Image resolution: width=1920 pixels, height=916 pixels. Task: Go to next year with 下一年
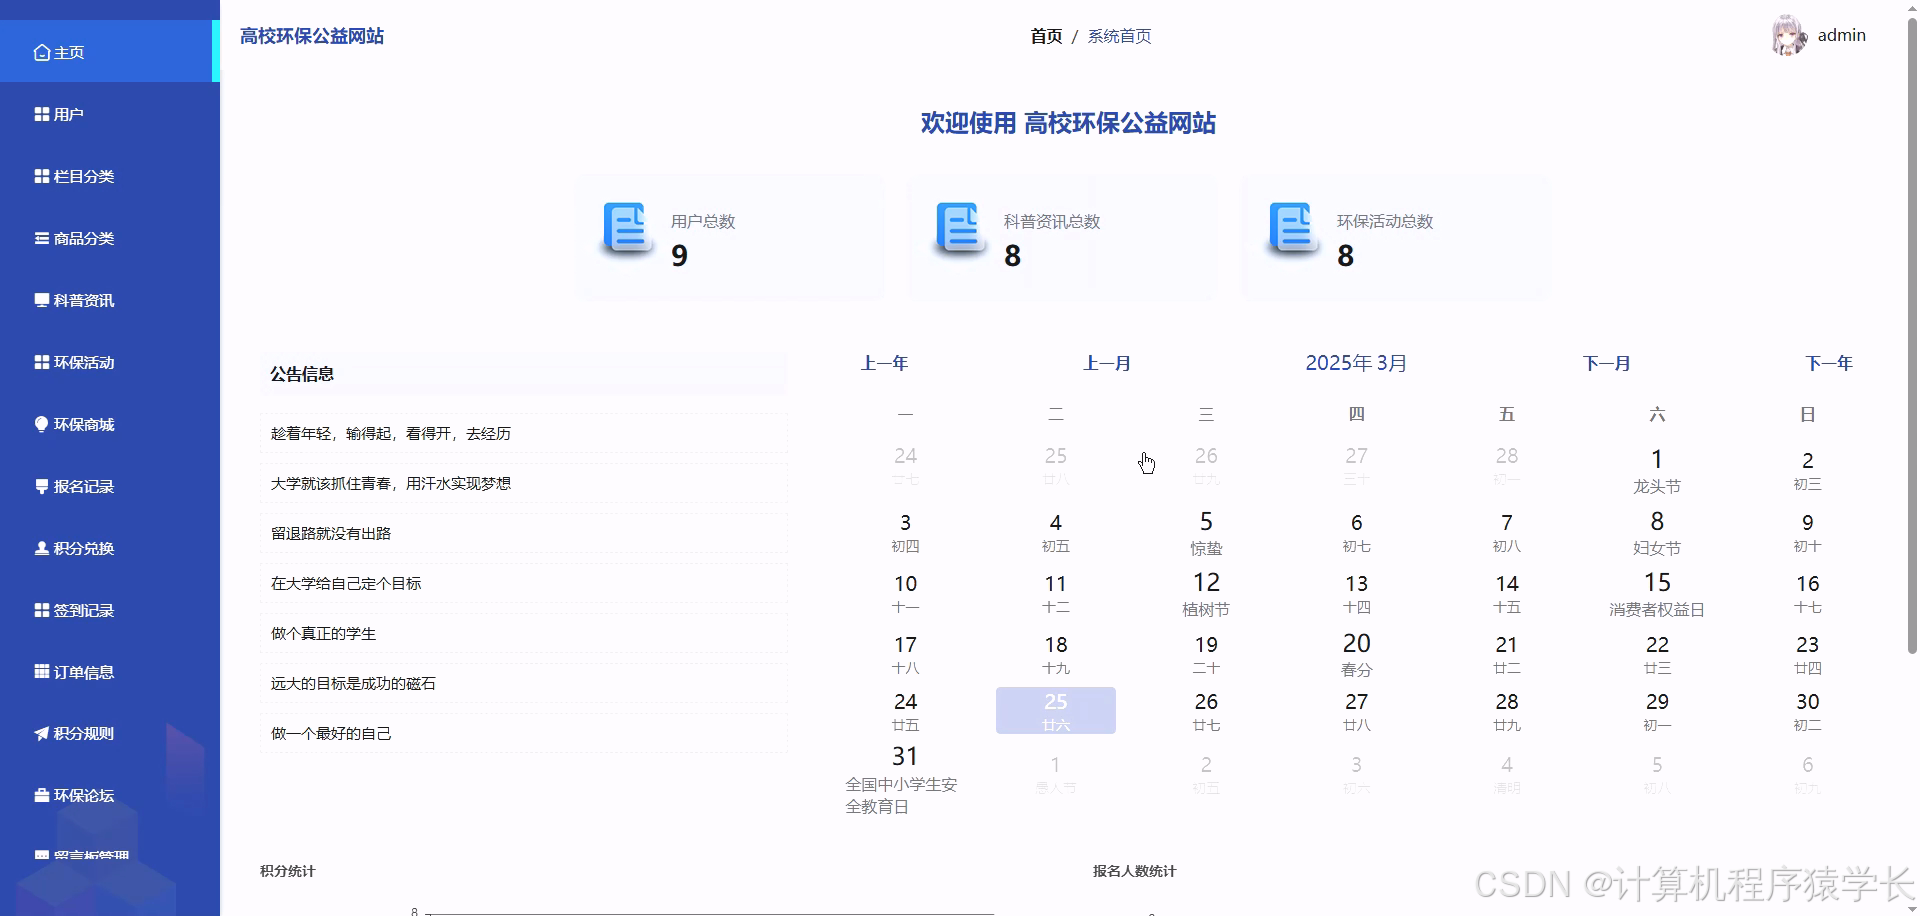click(1829, 363)
